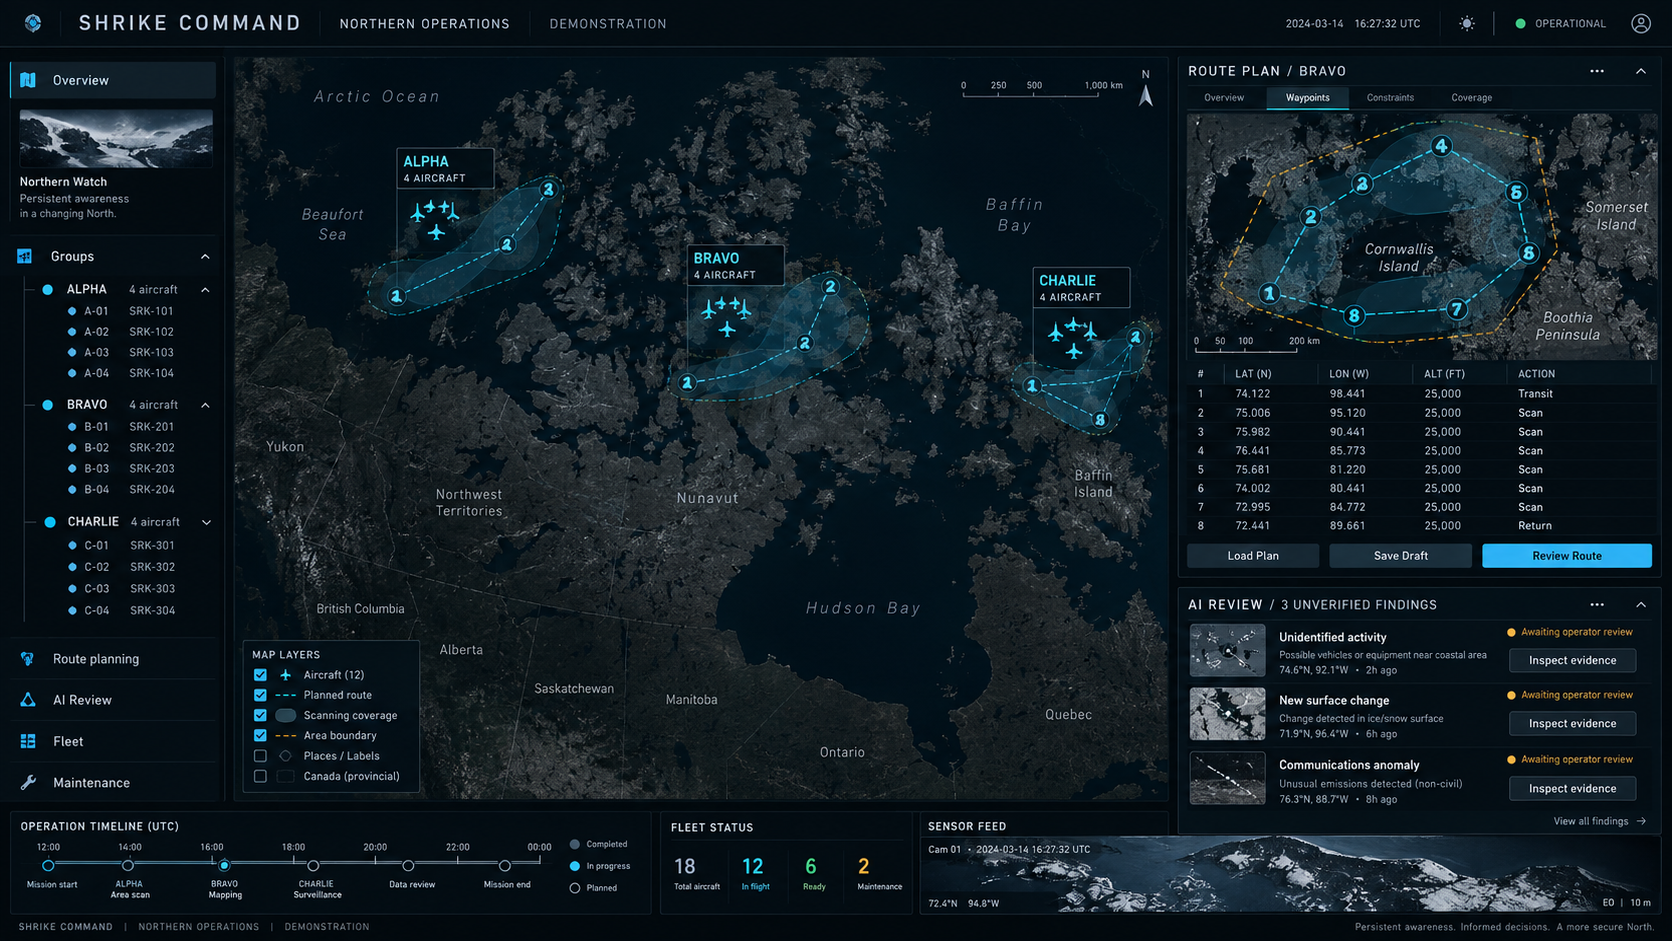Toggle the Planned route layer checkbox
This screenshot has width=1672, height=941.
260,695
